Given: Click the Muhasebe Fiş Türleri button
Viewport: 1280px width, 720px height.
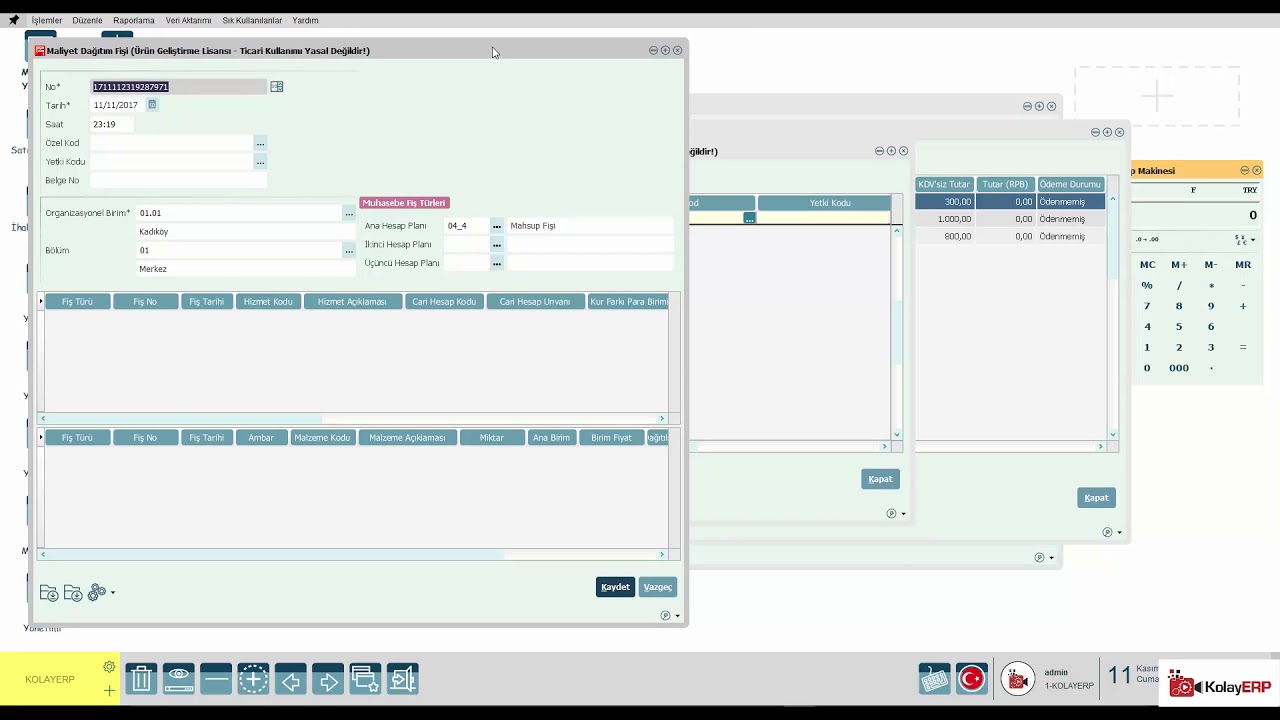Looking at the screenshot, I should point(404,203).
